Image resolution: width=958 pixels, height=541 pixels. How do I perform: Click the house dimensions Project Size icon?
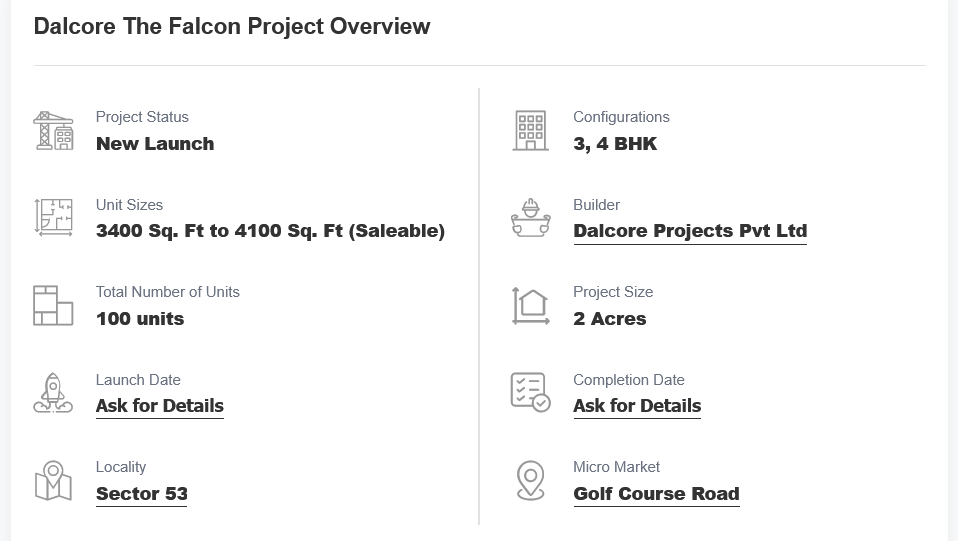(530, 305)
